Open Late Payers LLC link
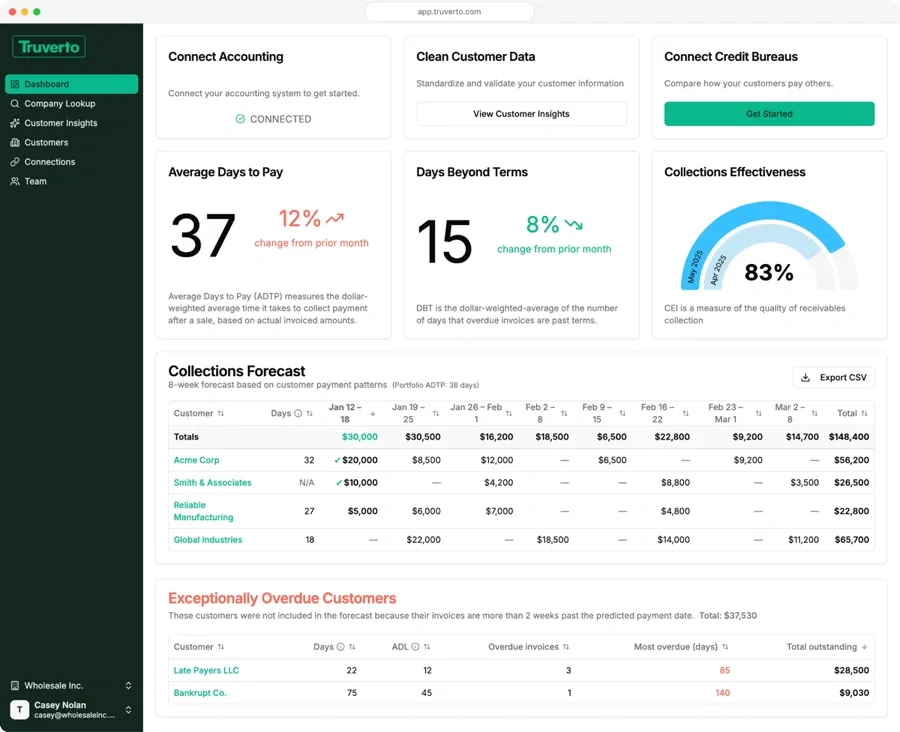The width and height of the screenshot is (900, 732). [x=206, y=671]
